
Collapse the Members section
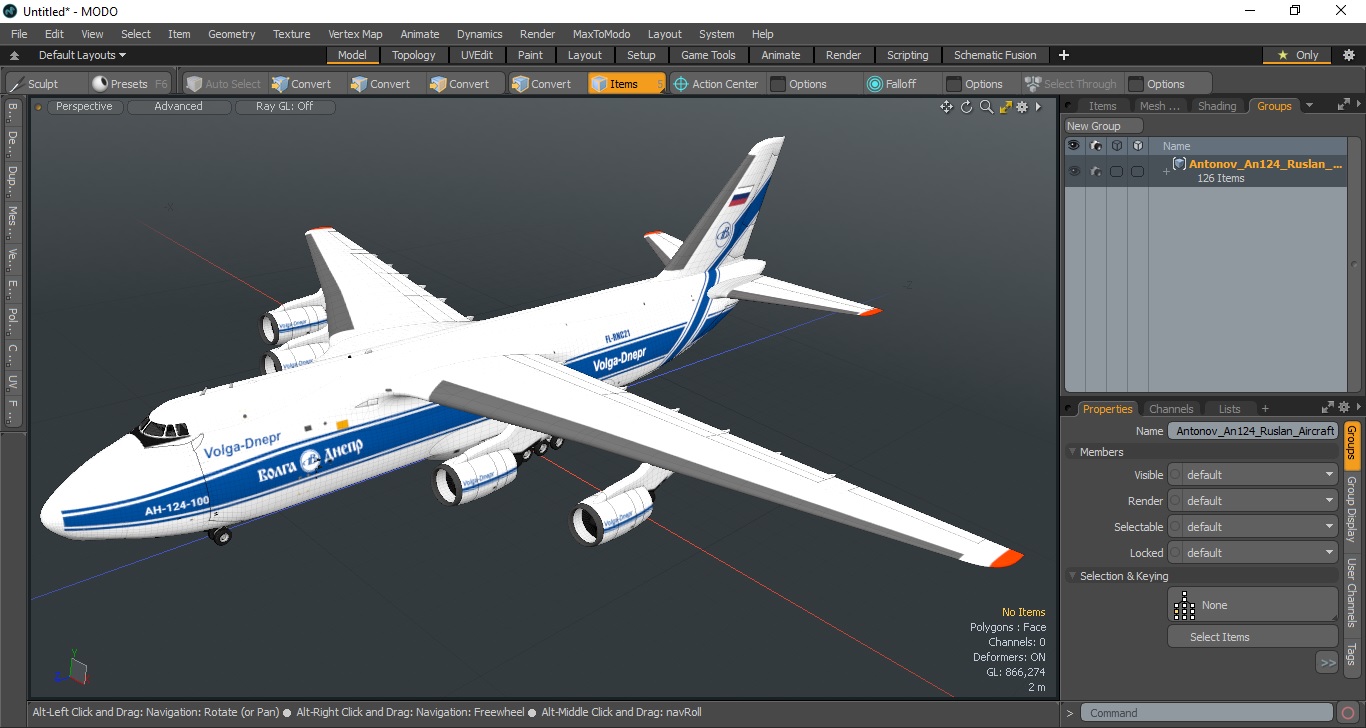tap(1072, 452)
